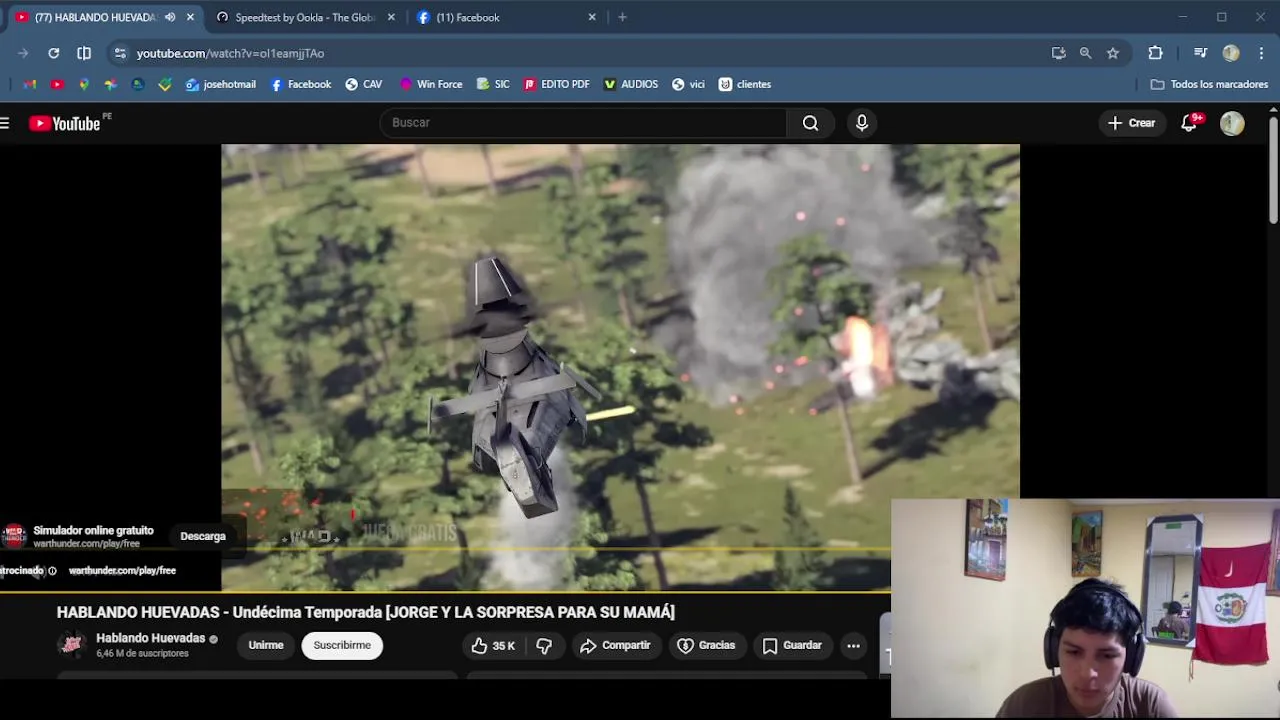Open josehotmail bookmark

[221, 84]
